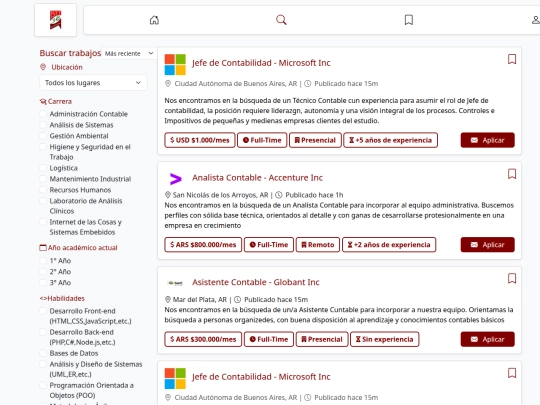
Task: Click the Globant logo
Action: [175, 283]
